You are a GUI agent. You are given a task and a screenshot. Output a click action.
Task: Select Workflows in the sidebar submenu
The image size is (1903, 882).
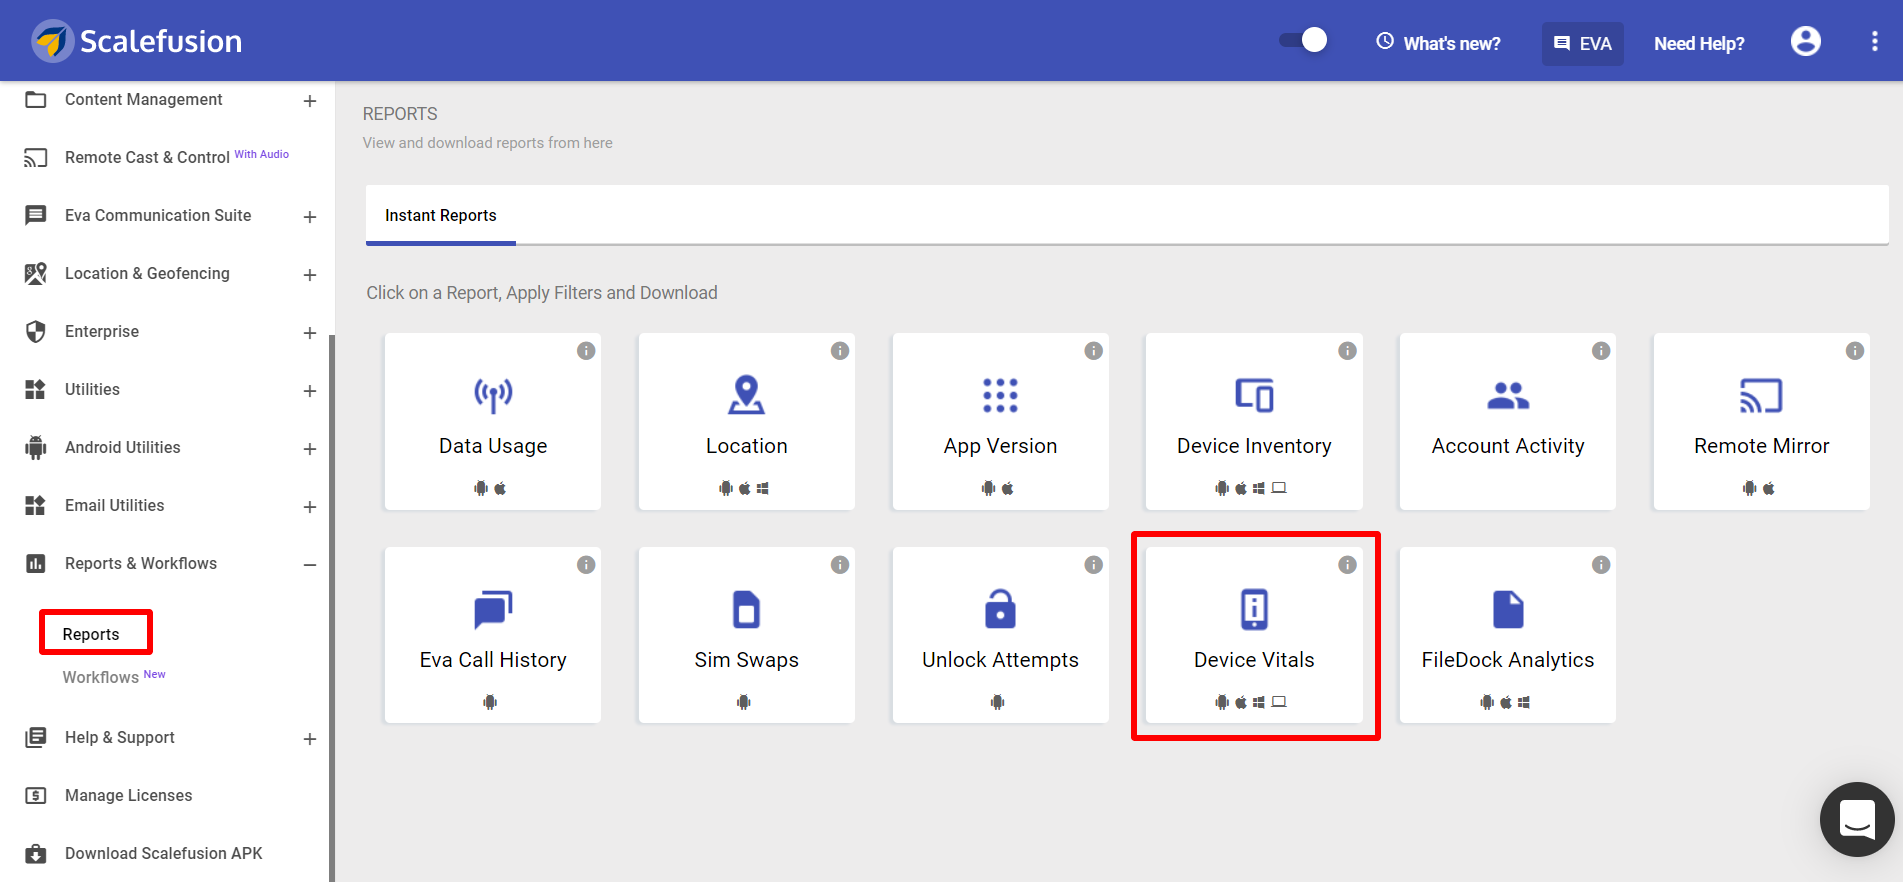click(x=101, y=677)
